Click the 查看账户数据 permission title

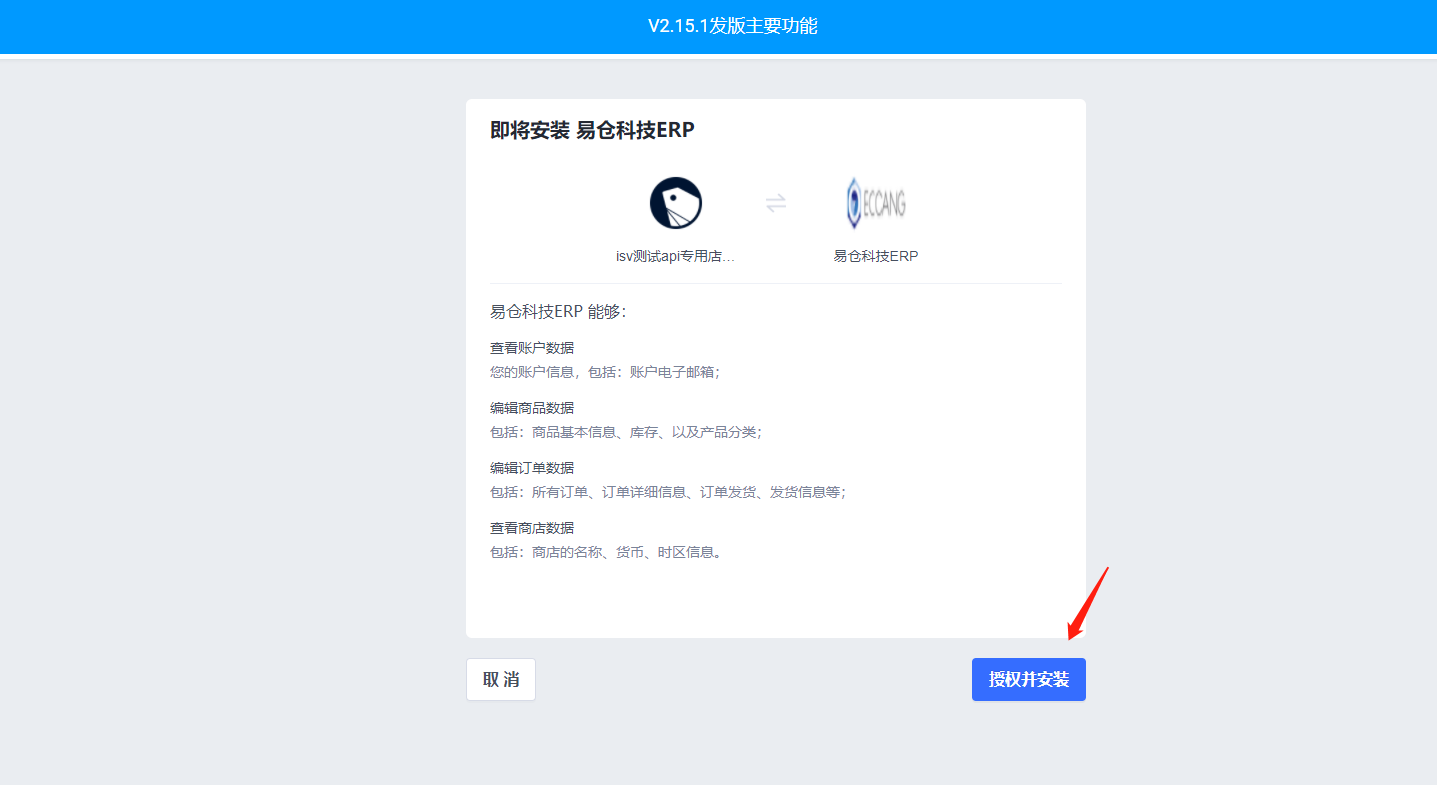coord(532,348)
